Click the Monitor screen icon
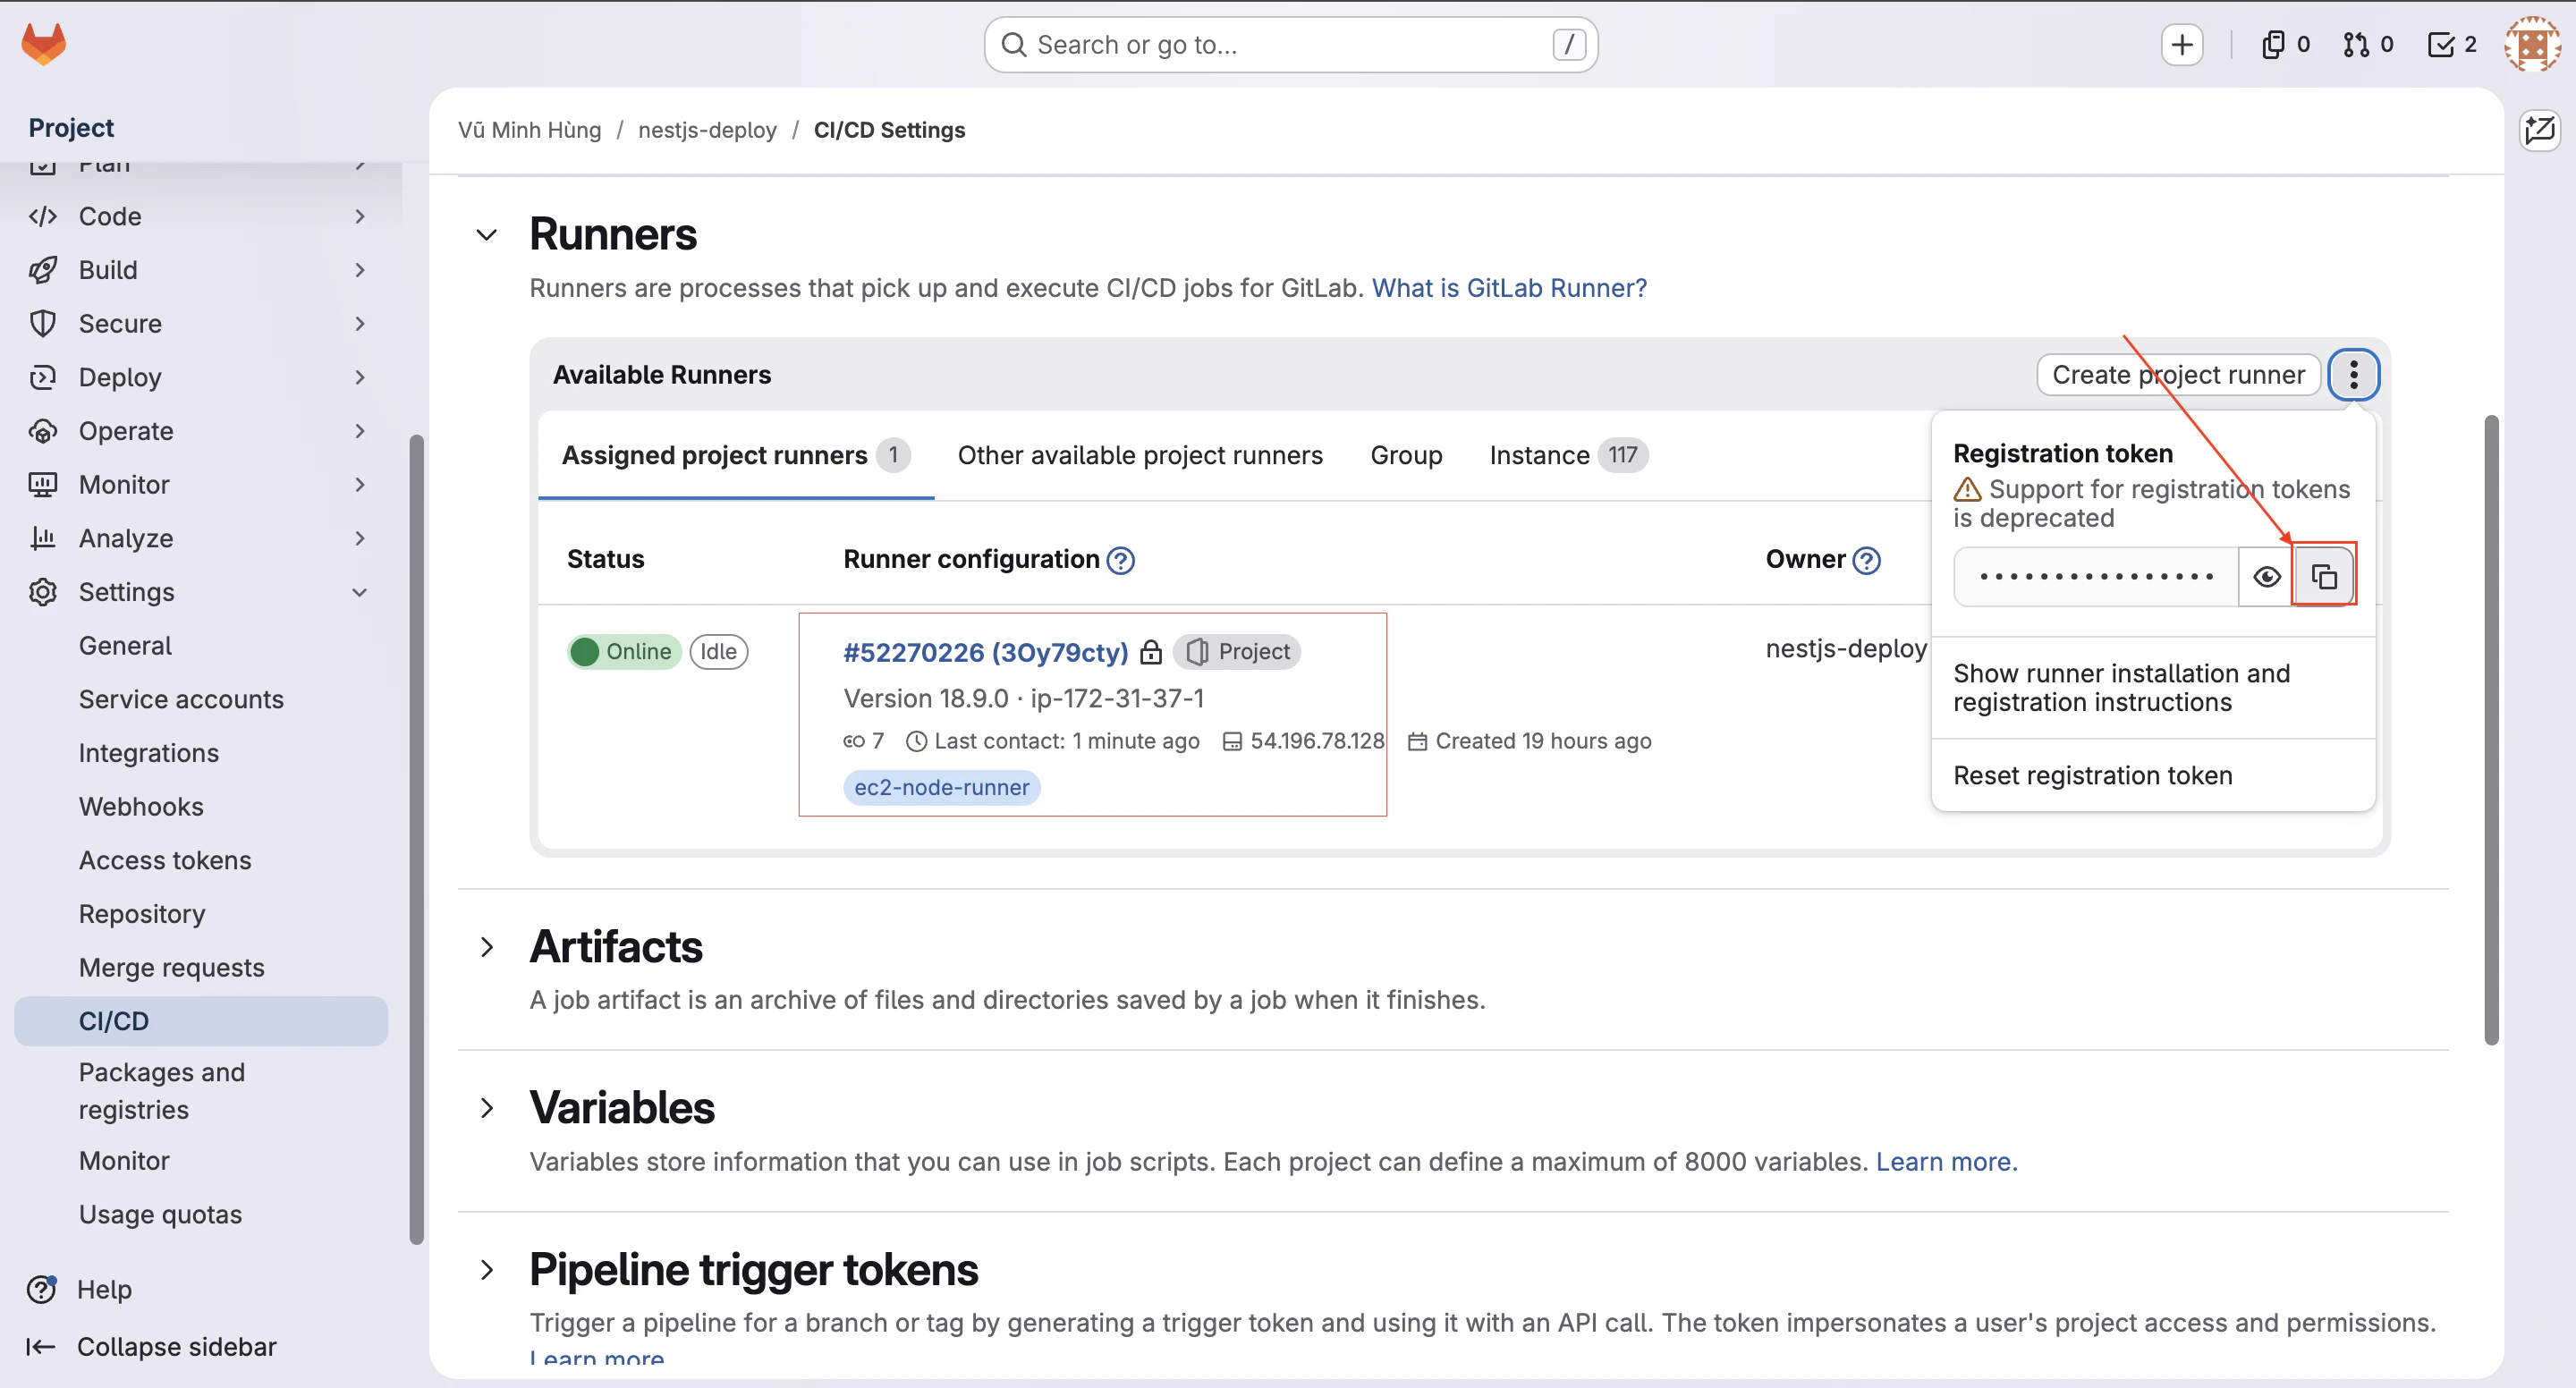The width and height of the screenshot is (2576, 1388). [x=42, y=484]
